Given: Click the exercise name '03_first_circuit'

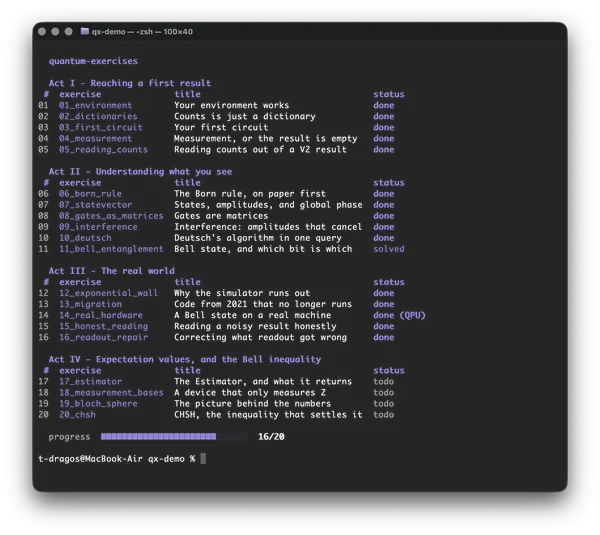Looking at the screenshot, I should 101,127.
